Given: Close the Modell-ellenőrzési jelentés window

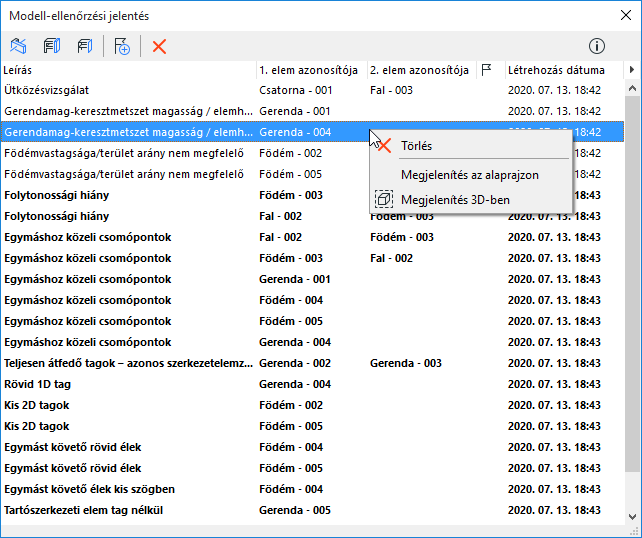Looking at the screenshot, I should click(x=626, y=16).
